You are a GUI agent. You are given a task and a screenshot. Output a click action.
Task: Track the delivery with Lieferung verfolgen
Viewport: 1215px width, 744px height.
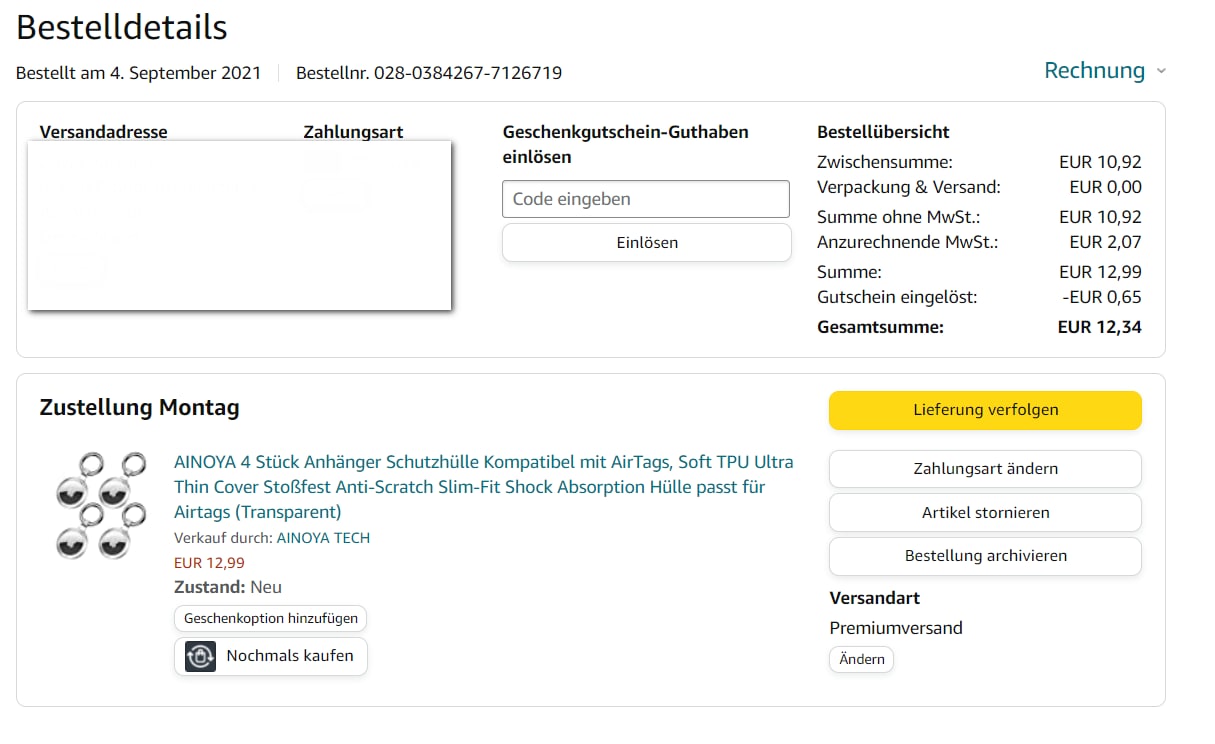pos(985,410)
